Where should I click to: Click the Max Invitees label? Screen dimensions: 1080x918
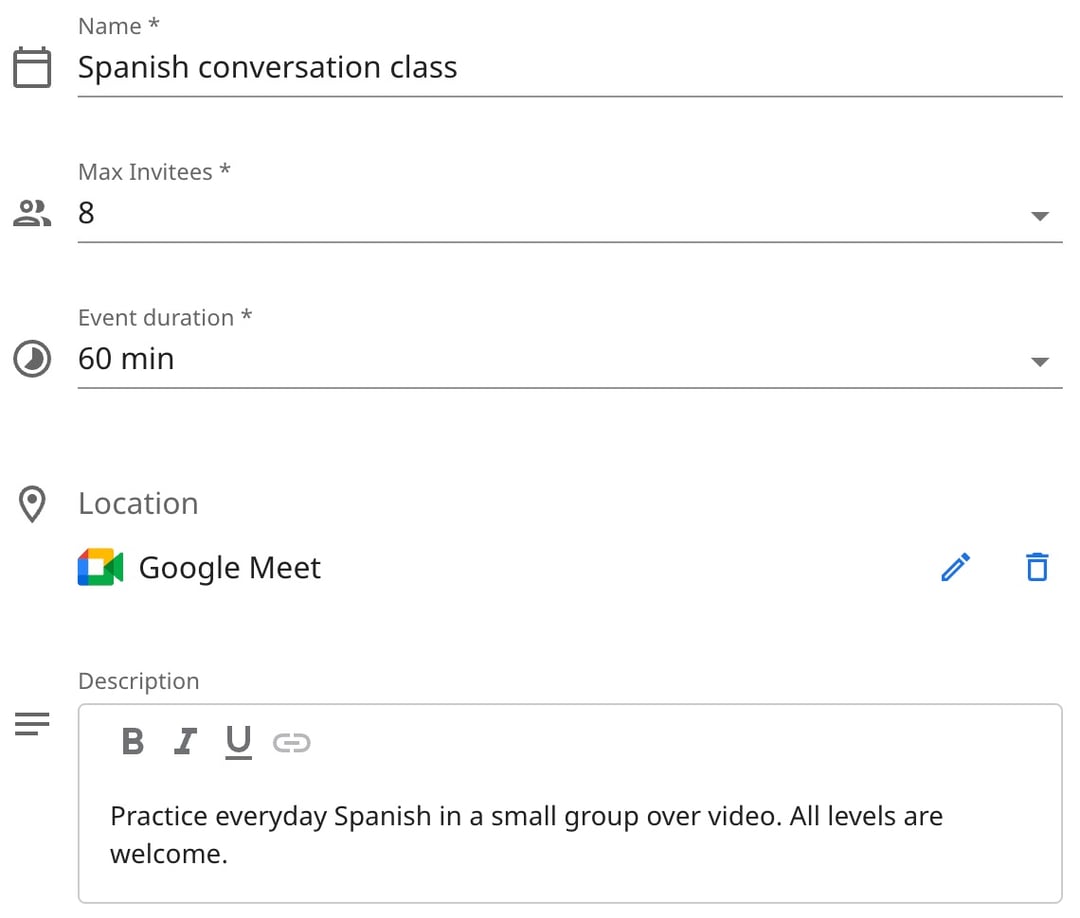[x=154, y=171]
